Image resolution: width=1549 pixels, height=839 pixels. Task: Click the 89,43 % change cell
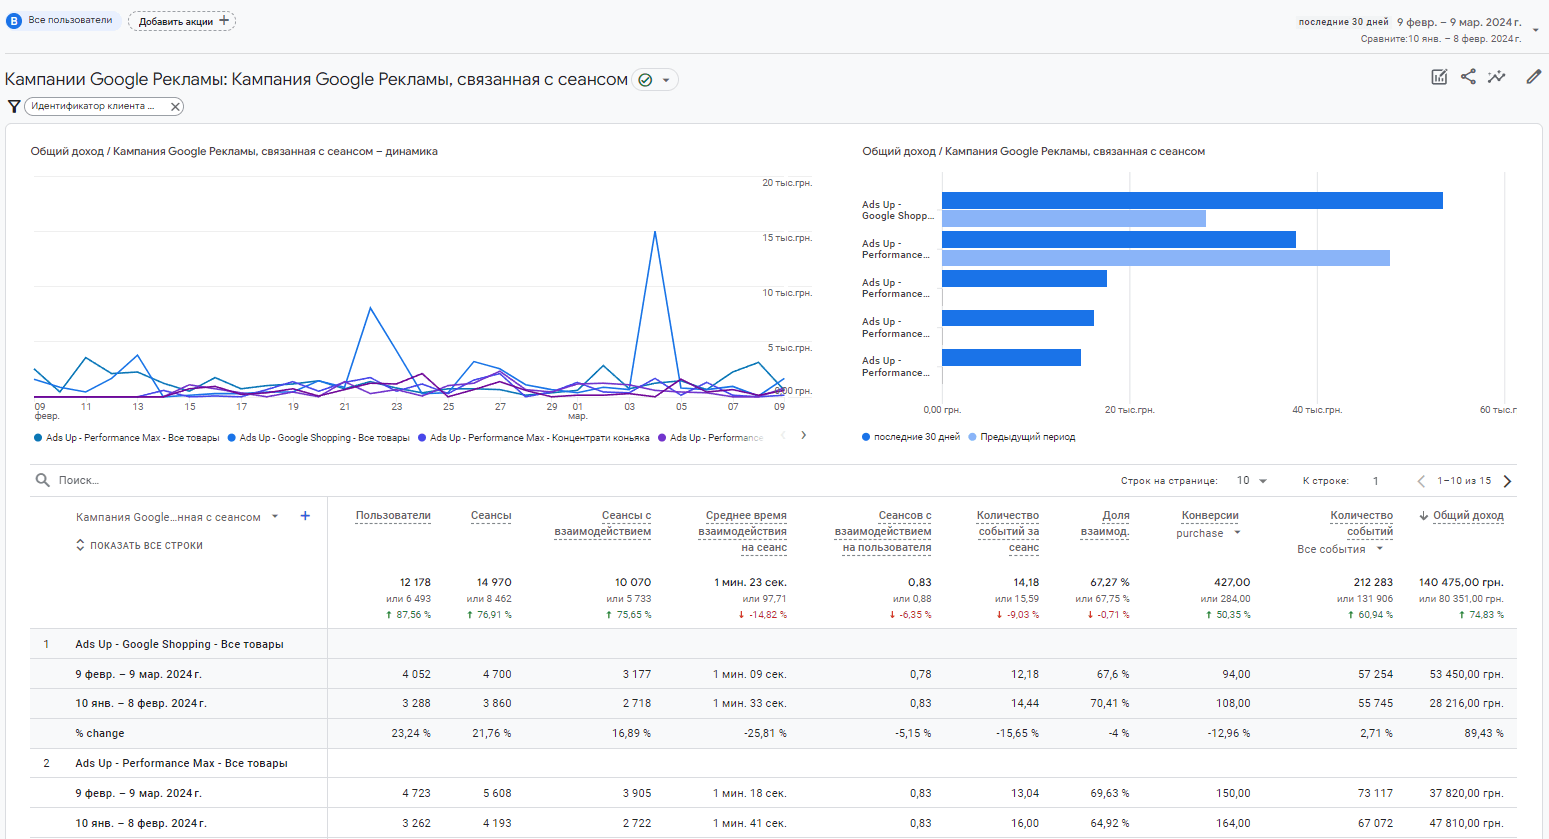pos(1484,733)
